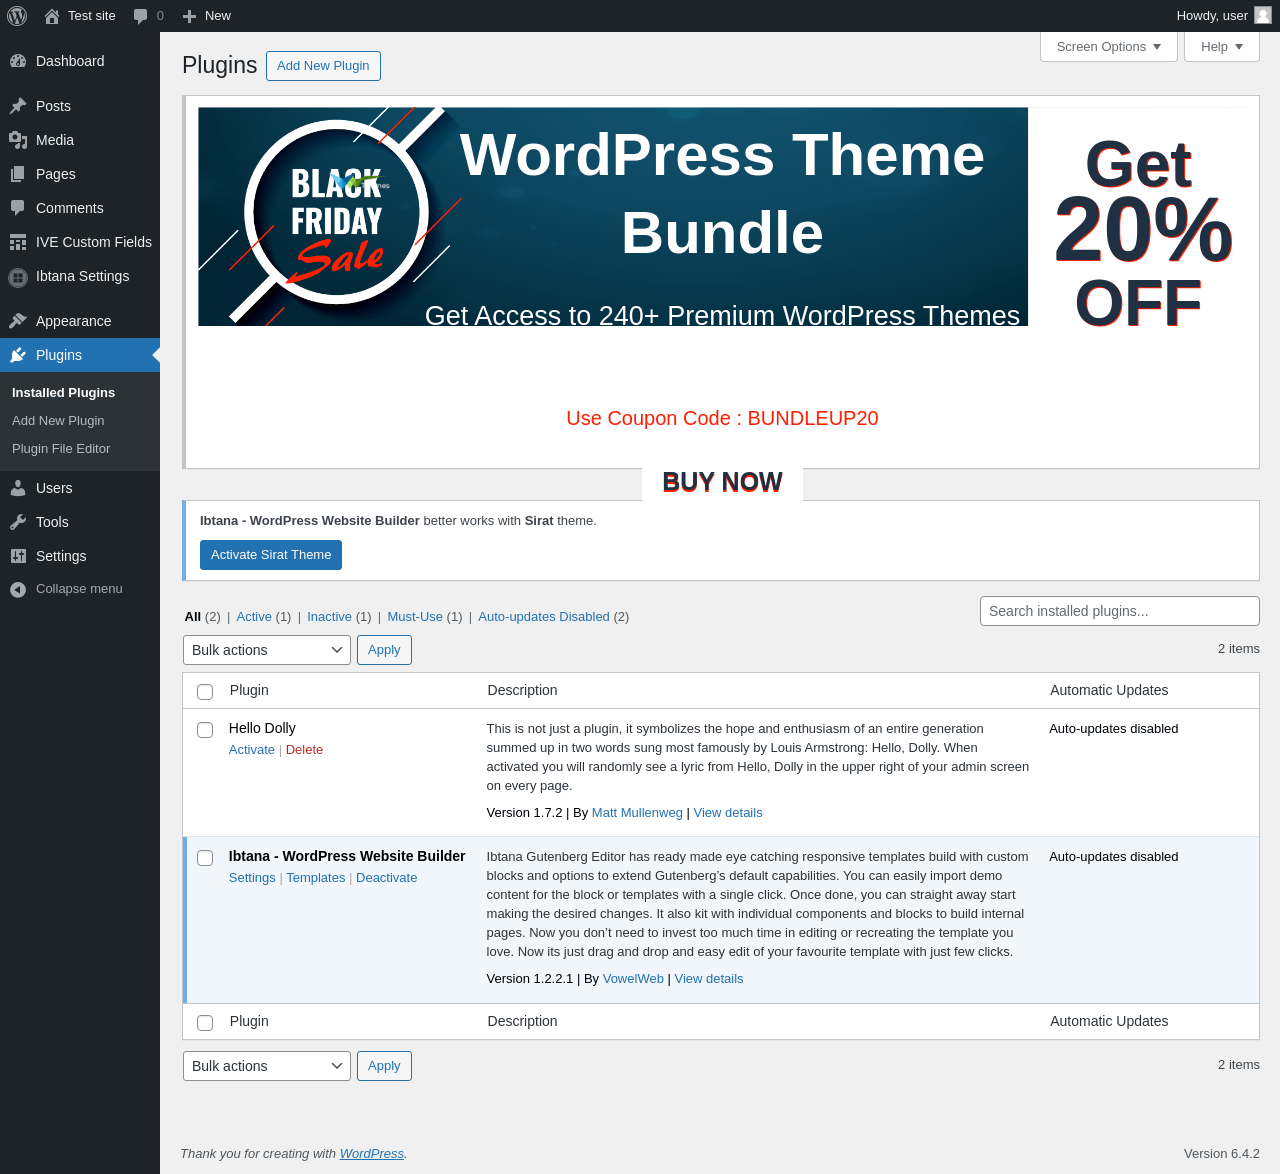Viewport: 1280px width, 1174px height.
Task: Click the Add New Plugin button beside heading
Action: pos(323,66)
